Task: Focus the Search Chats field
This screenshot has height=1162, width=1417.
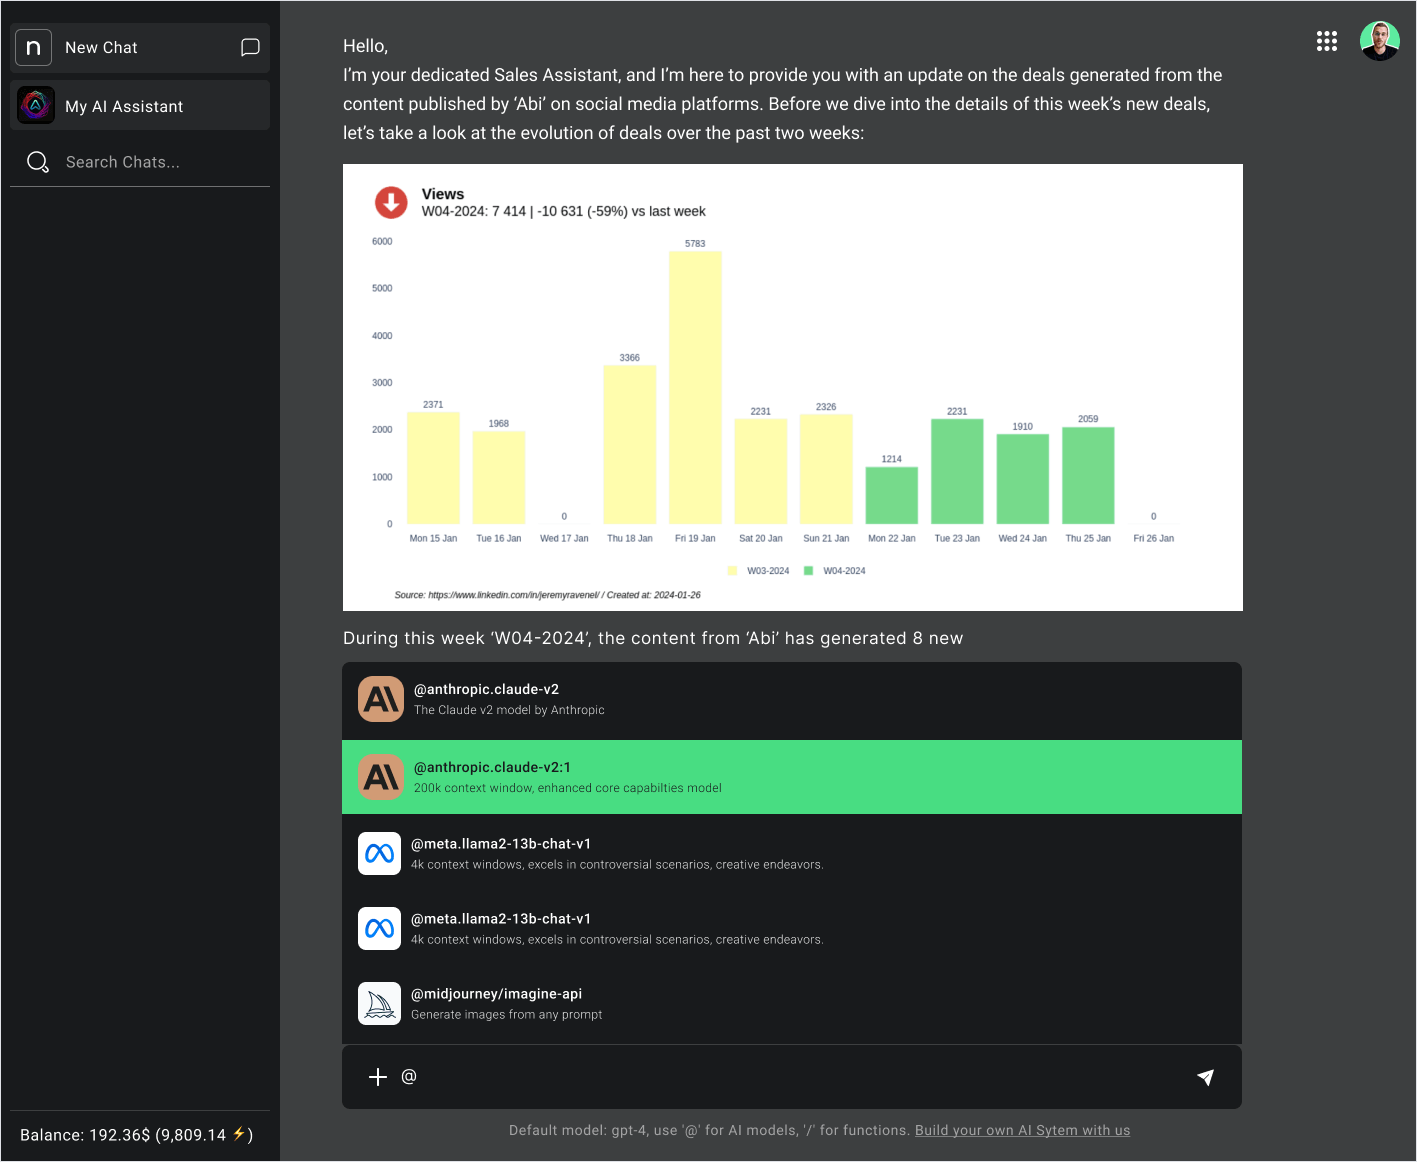Action: [x=140, y=162]
